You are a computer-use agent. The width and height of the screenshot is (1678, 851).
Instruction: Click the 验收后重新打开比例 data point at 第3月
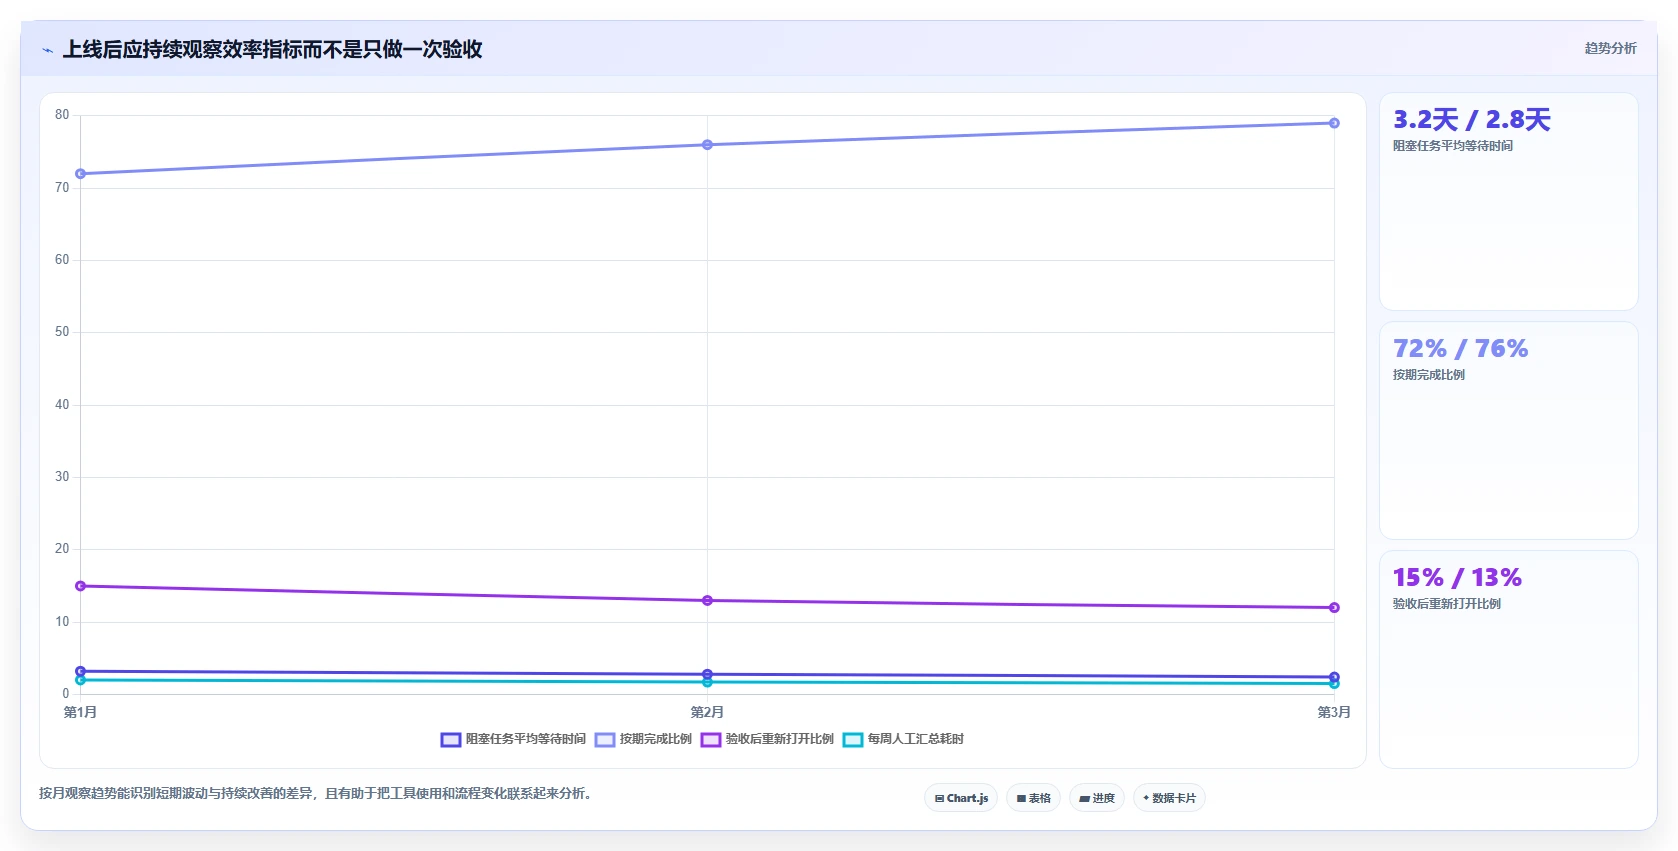pos(1334,608)
